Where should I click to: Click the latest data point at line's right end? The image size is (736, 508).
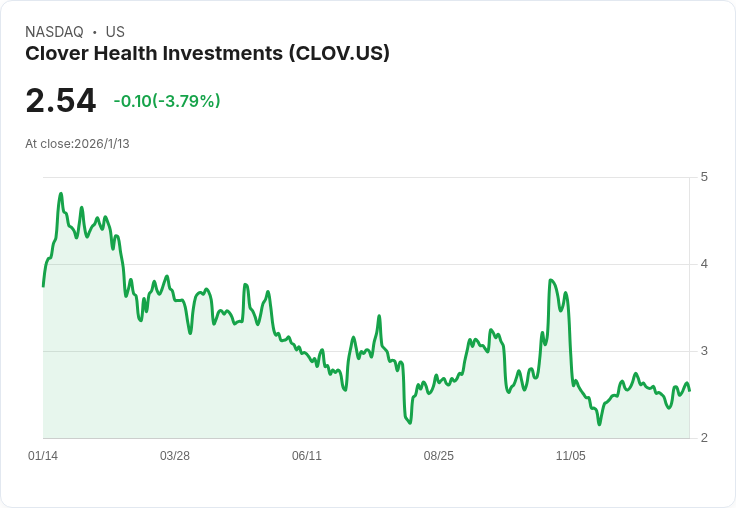tap(689, 390)
